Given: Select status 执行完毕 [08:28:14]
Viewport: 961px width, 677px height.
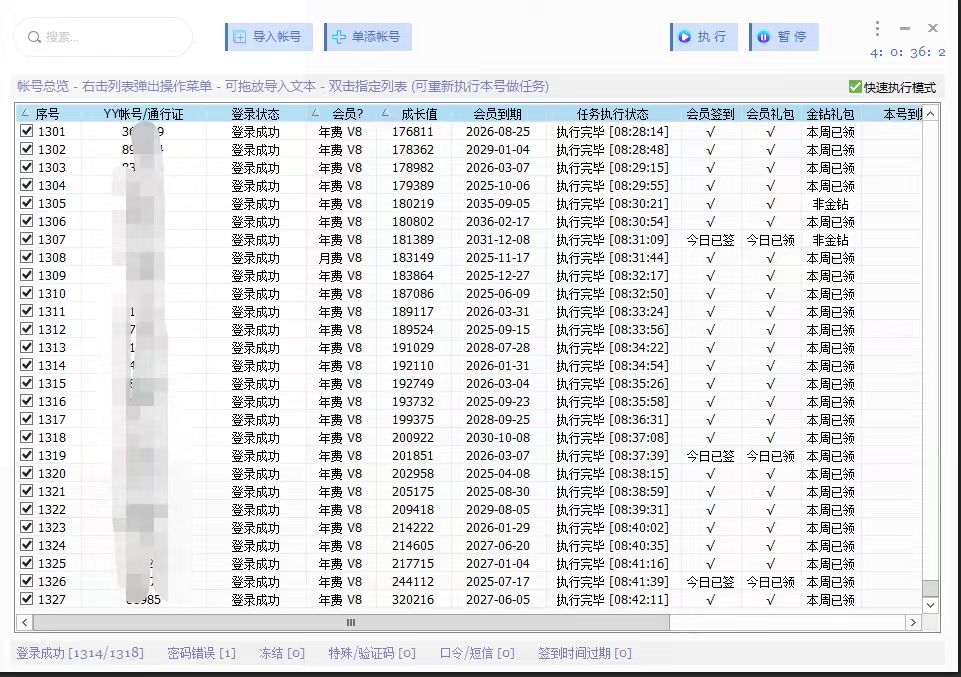Looking at the screenshot, I should click(613, 131).
